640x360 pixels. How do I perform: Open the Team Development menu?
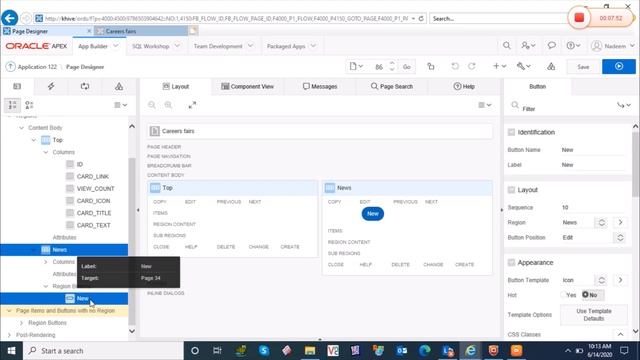click(223, 46)
